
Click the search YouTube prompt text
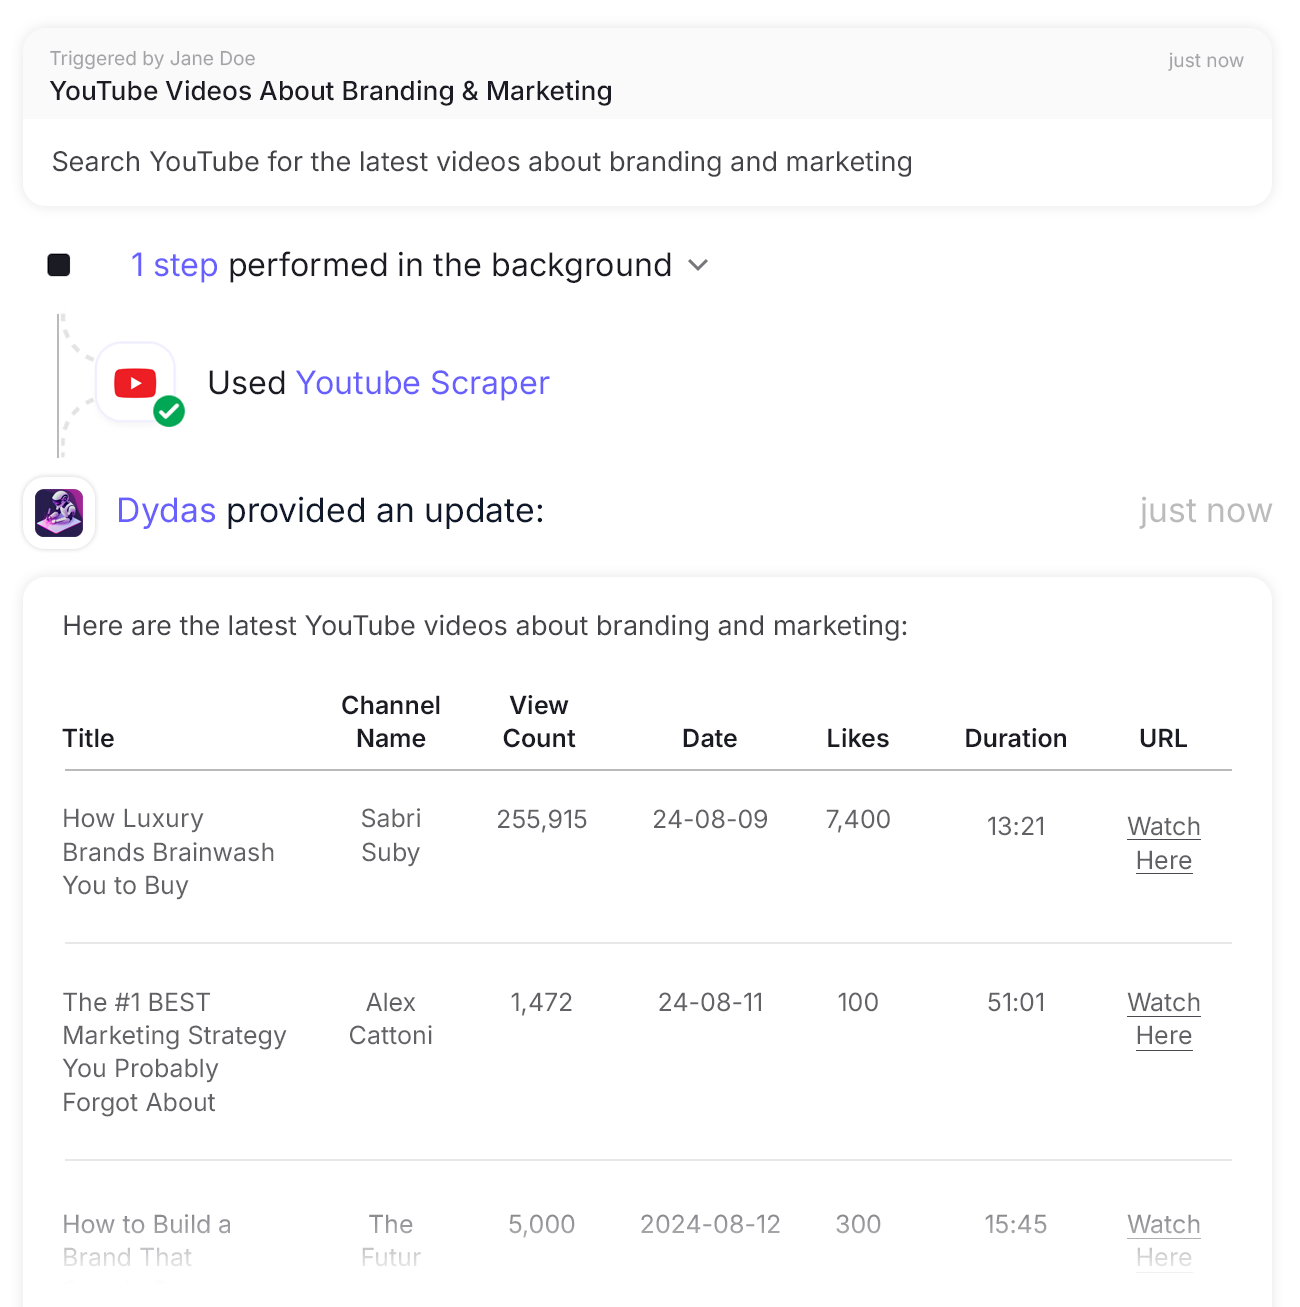click(482, 162)
